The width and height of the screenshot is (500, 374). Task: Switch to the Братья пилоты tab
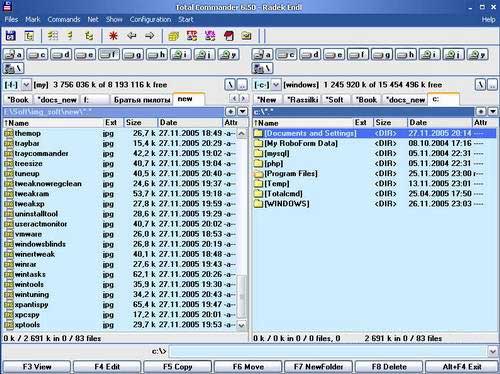click(x=142, y=100)
